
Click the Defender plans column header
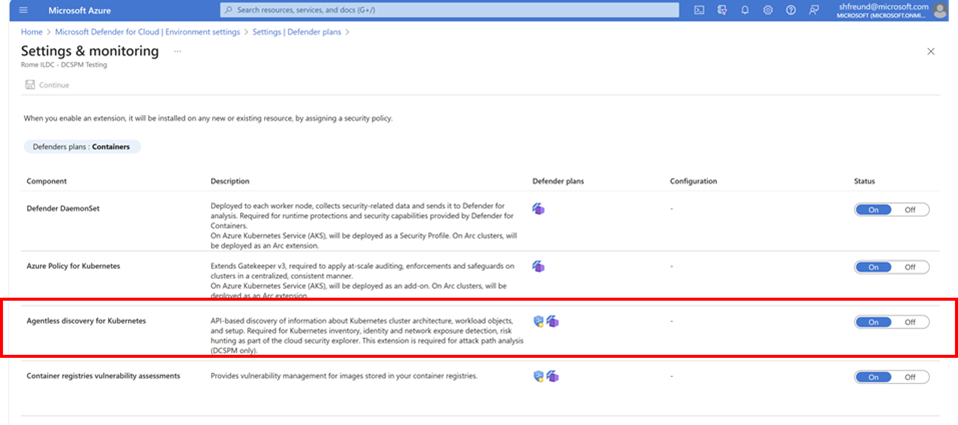(558, 181)
